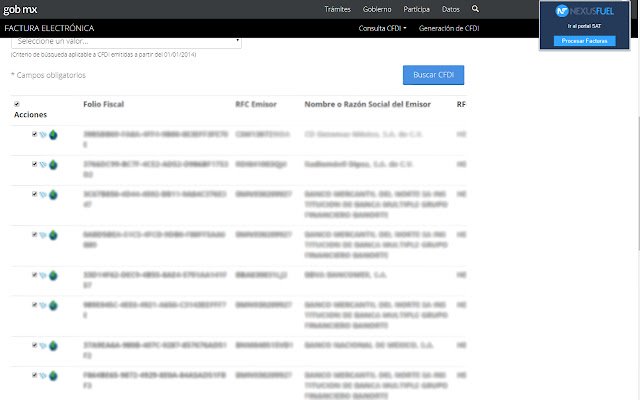Click the Acciones column header
640x400 pixels.
tap(31, 115)
